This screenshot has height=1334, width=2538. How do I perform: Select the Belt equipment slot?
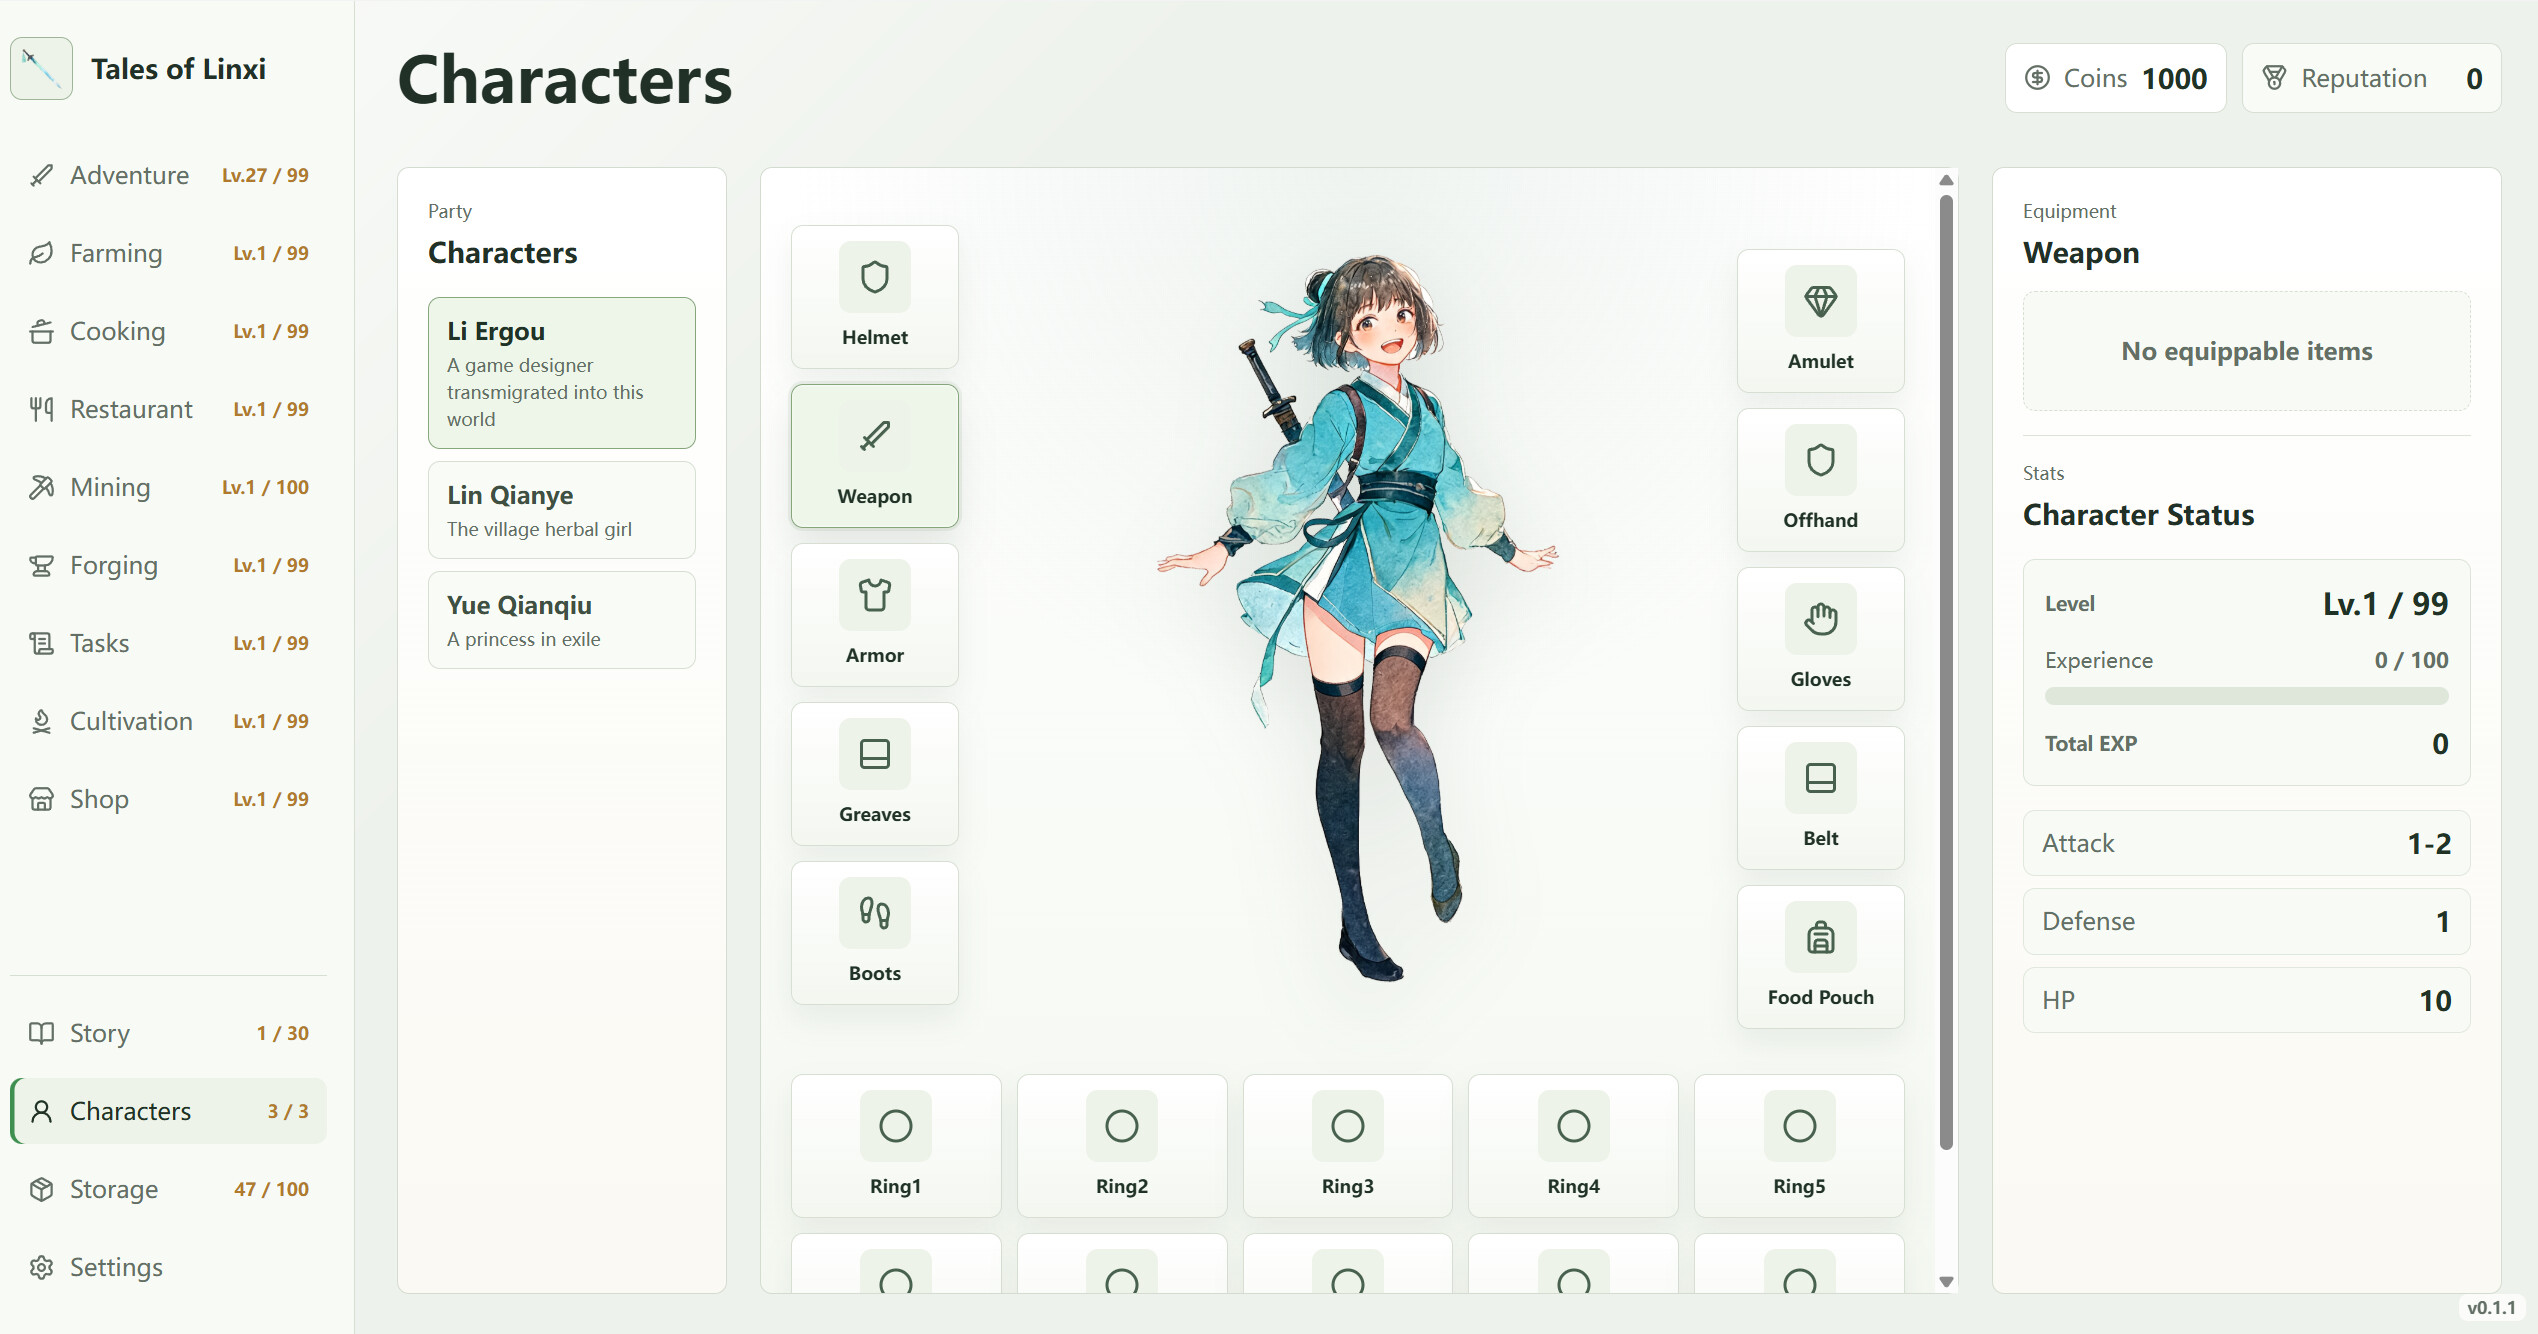[x=1820, y=798]
